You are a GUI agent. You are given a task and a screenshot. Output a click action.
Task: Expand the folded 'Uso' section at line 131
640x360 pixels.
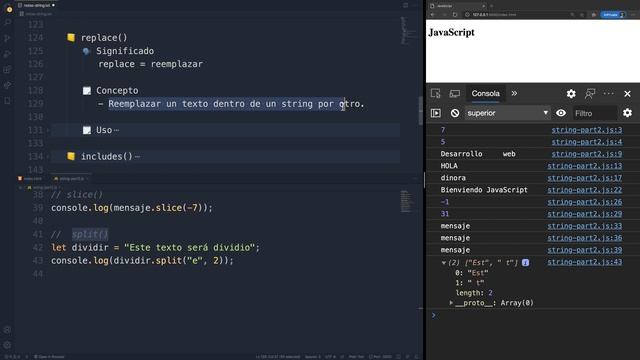pyautogui.click(x=48, y=130)
